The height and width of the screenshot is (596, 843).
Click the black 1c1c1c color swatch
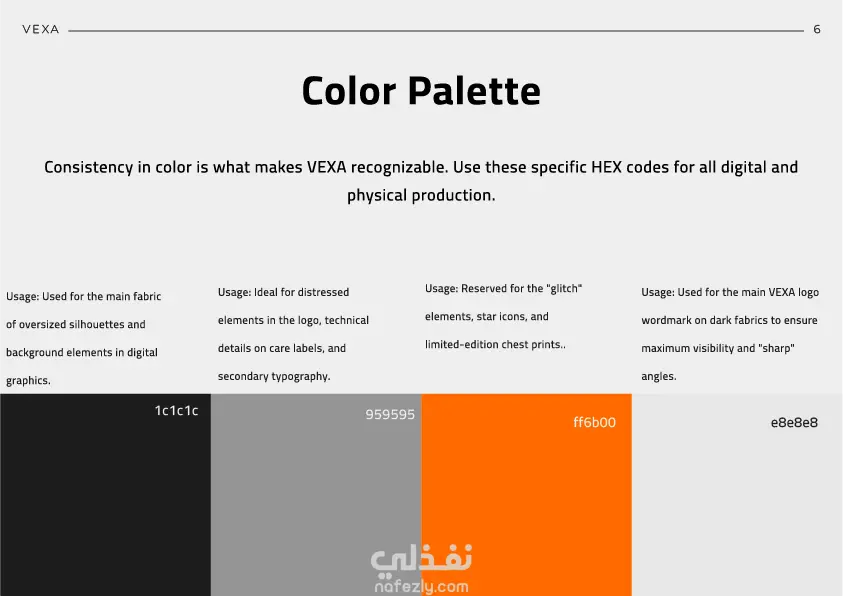point(105,494)
